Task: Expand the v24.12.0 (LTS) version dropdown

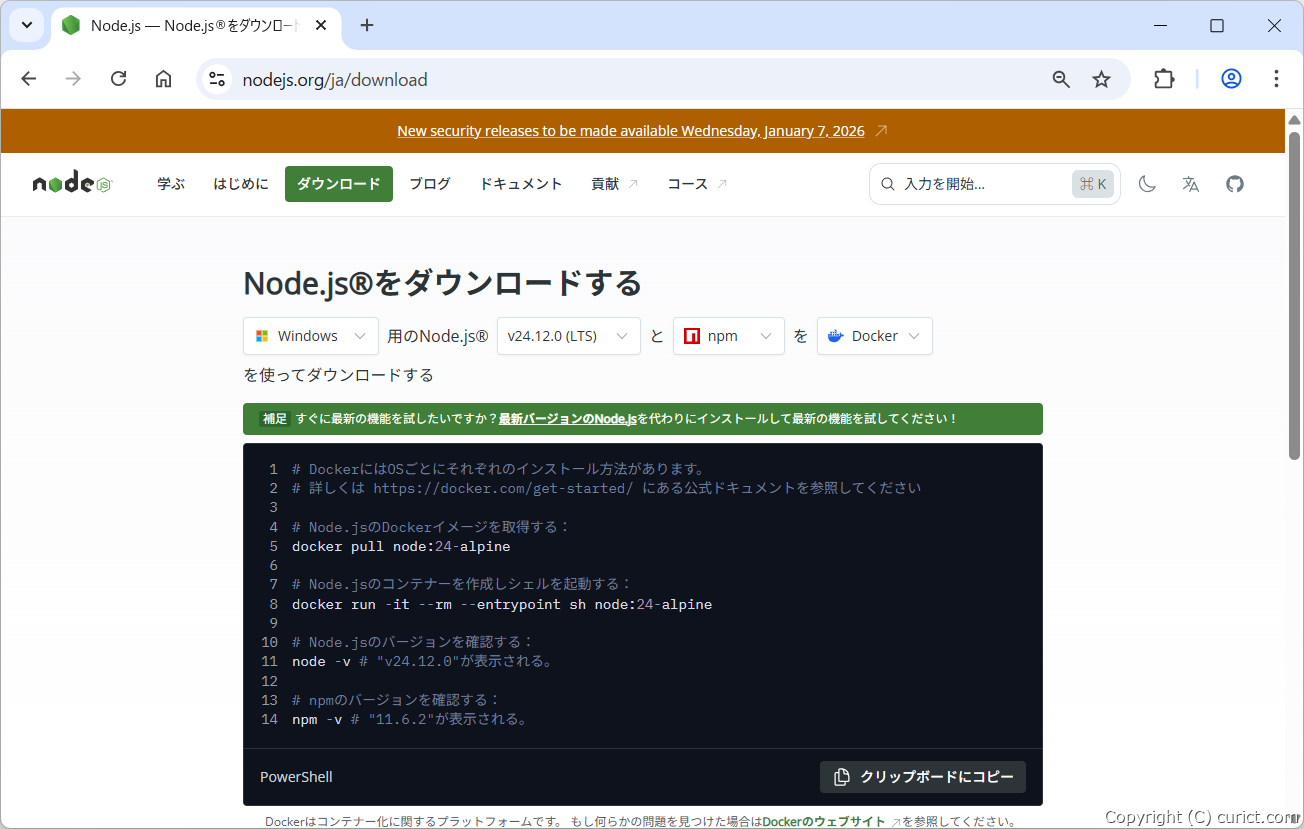Action: 568,336
